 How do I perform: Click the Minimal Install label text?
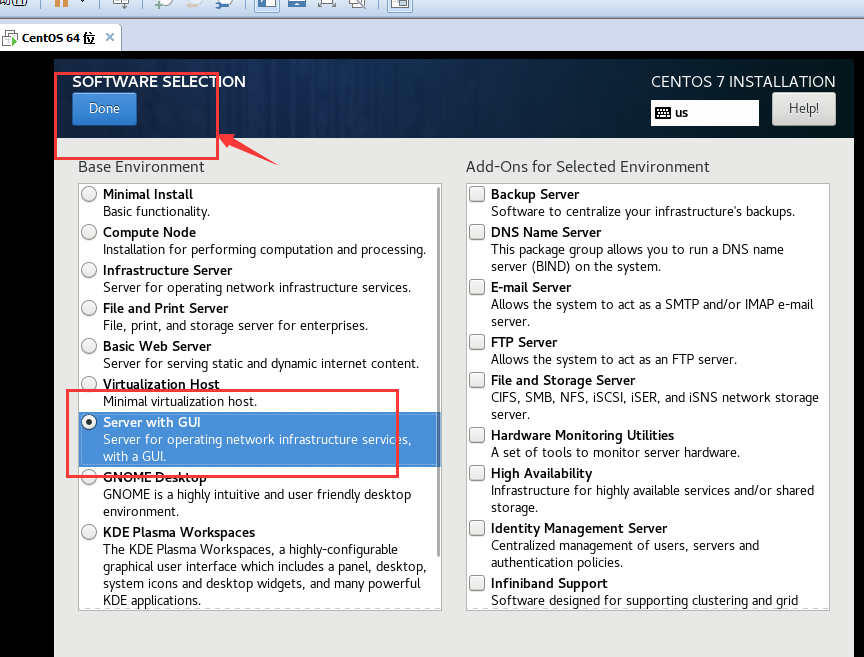click(x=148, y=195)
